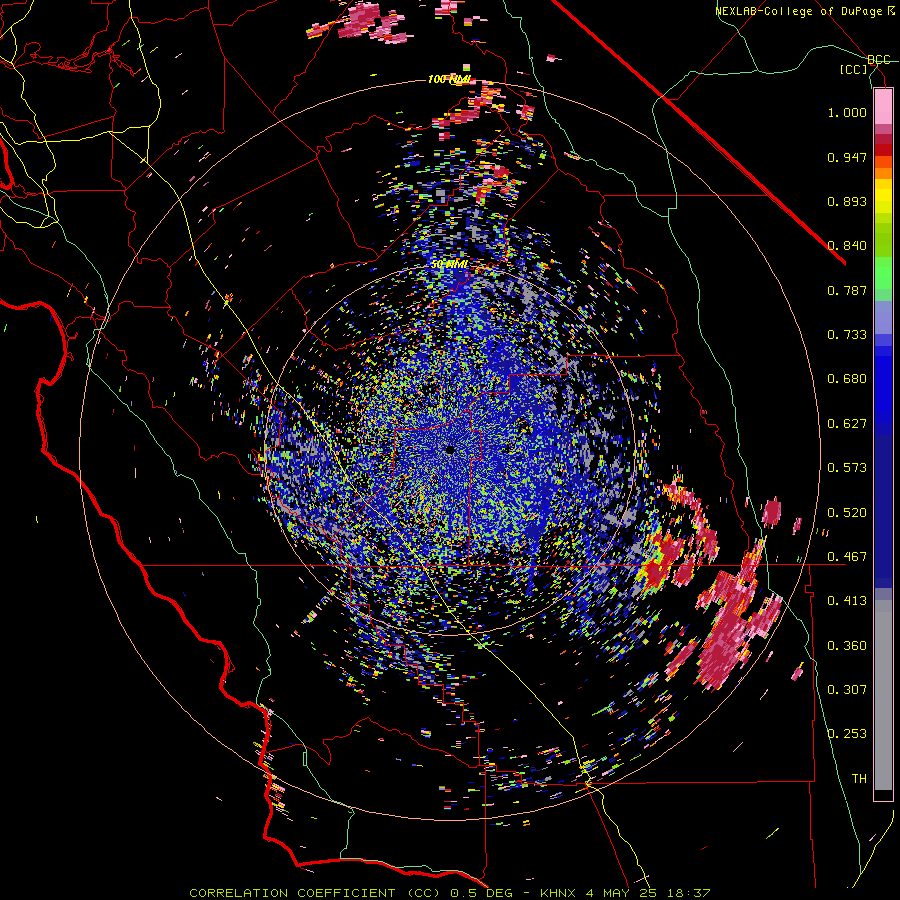Click the 0.840 scale value
This screenshot has height=900, width=900.
[847, 246]
